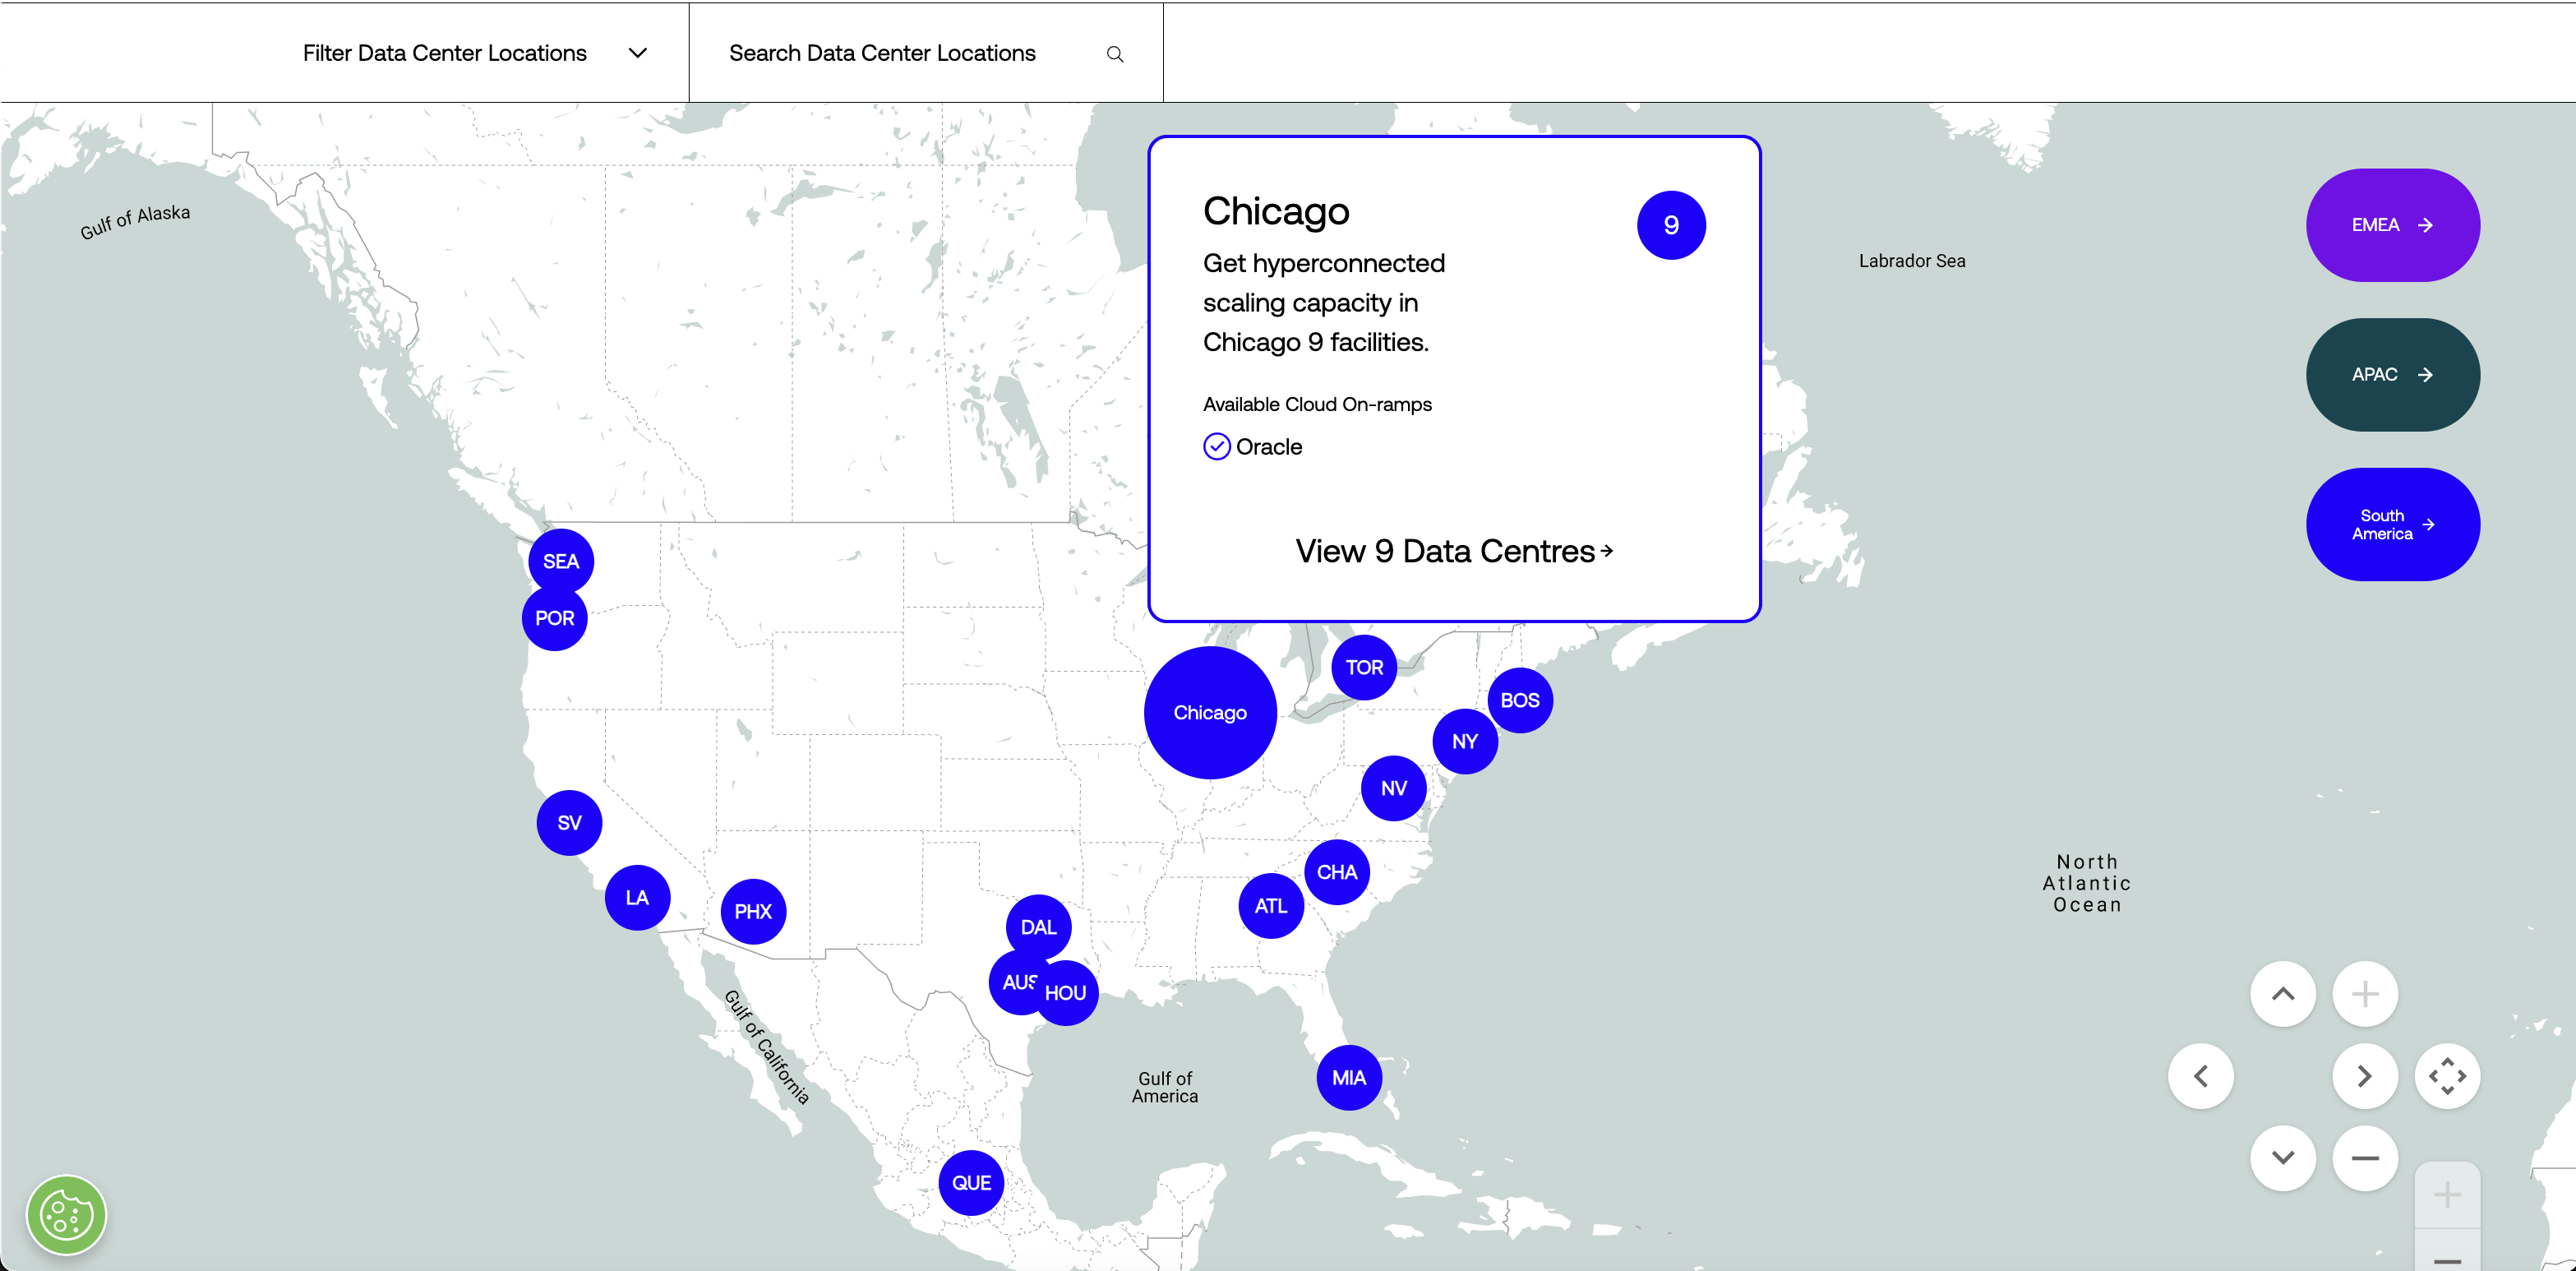Select the MIA location marker
2576x1271 pixels.
click(1349, 1077)
